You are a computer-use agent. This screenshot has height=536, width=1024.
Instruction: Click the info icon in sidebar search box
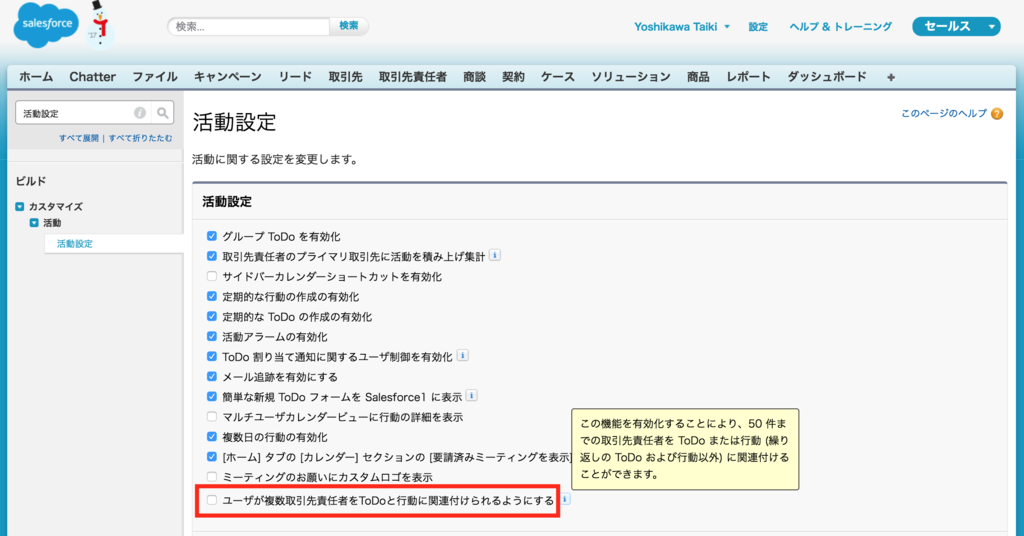coord(140,113)
